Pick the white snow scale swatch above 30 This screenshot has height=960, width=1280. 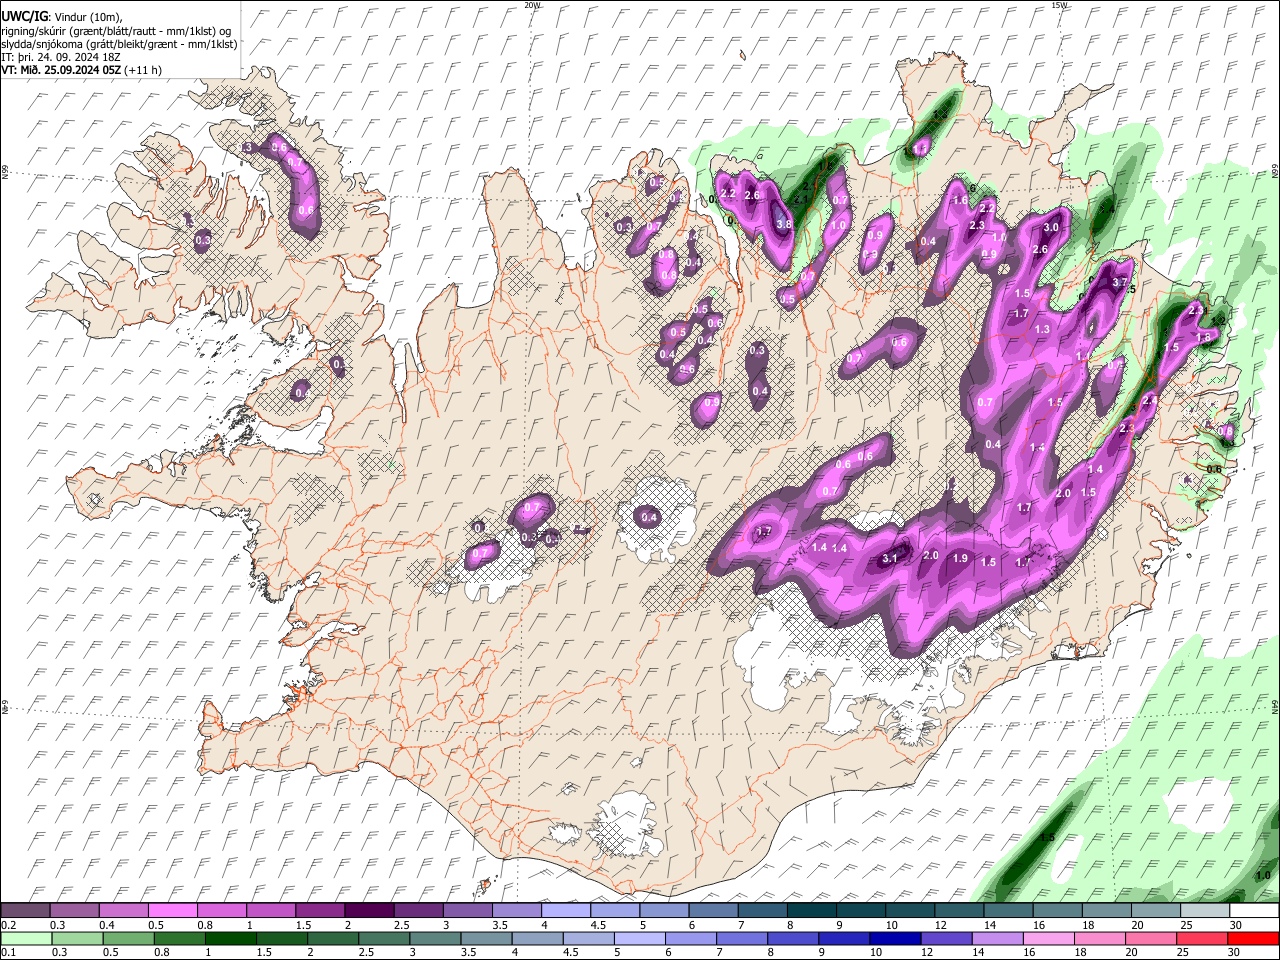coord(1255,910)
